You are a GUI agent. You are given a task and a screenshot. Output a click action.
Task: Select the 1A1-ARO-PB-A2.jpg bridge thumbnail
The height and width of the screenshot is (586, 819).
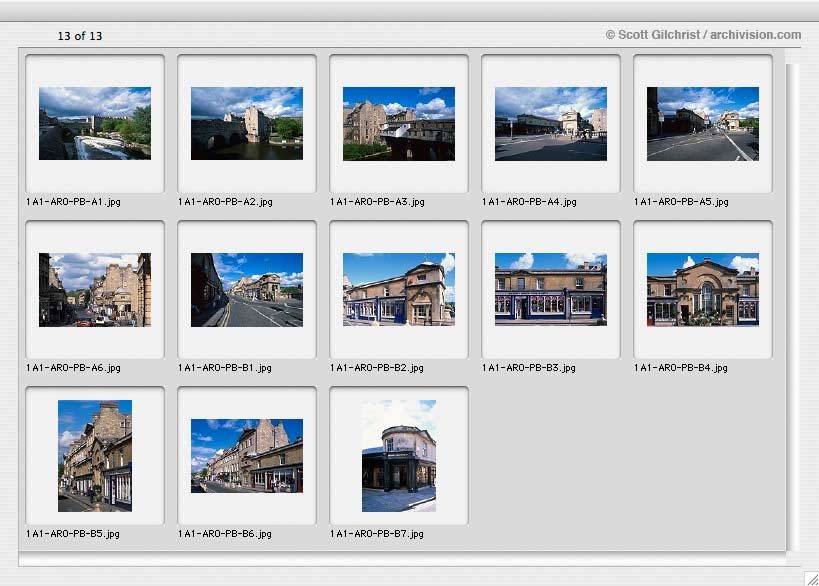click(247, 123)
